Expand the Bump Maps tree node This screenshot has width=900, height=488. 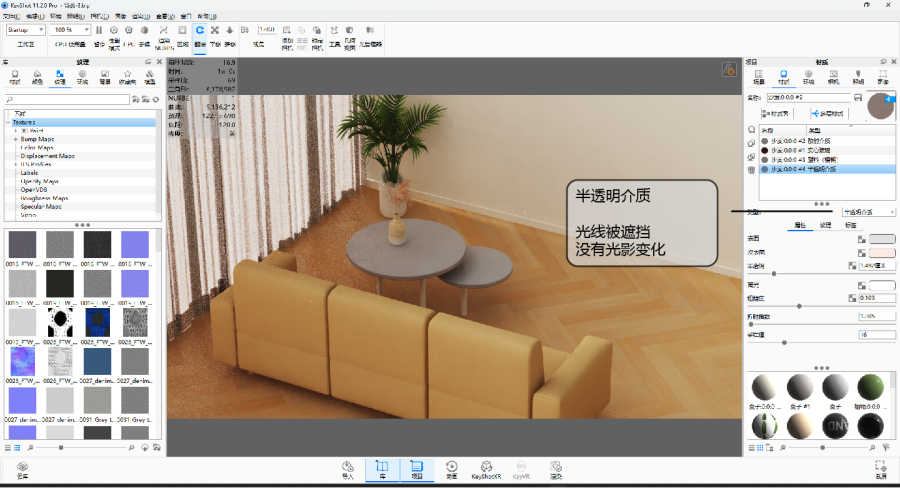17,139
